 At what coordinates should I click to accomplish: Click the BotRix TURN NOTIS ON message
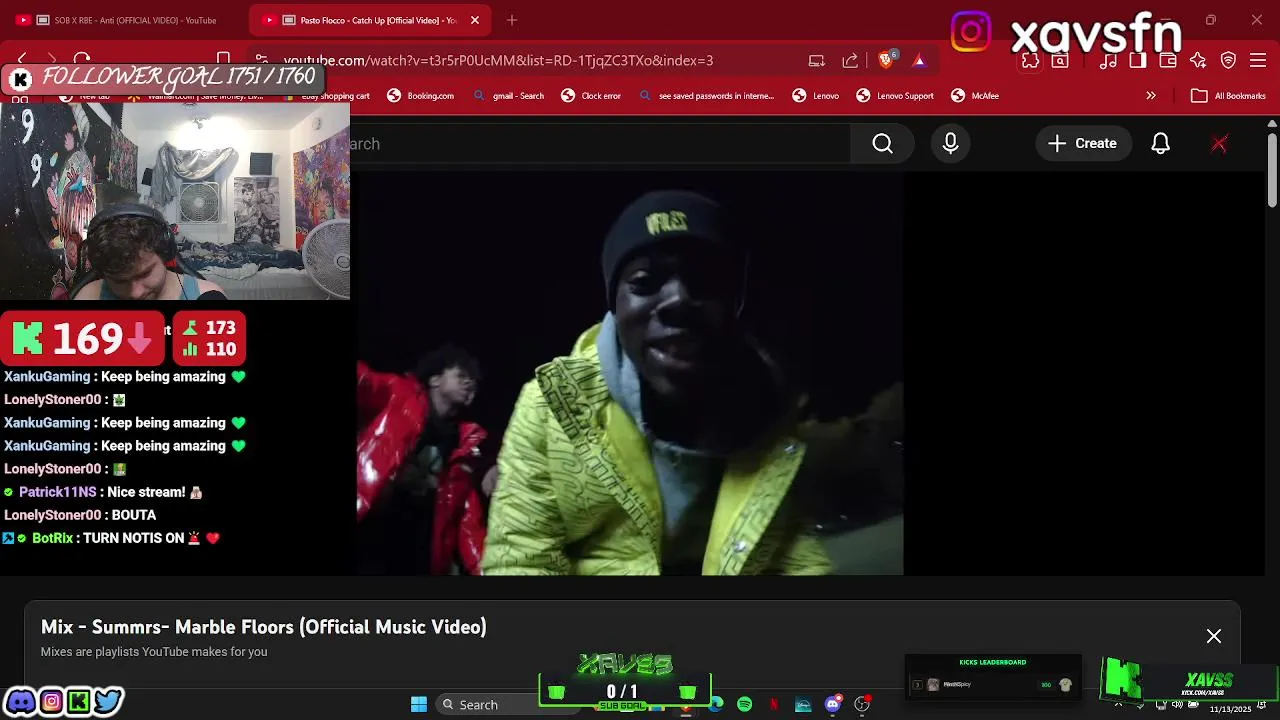111,538
